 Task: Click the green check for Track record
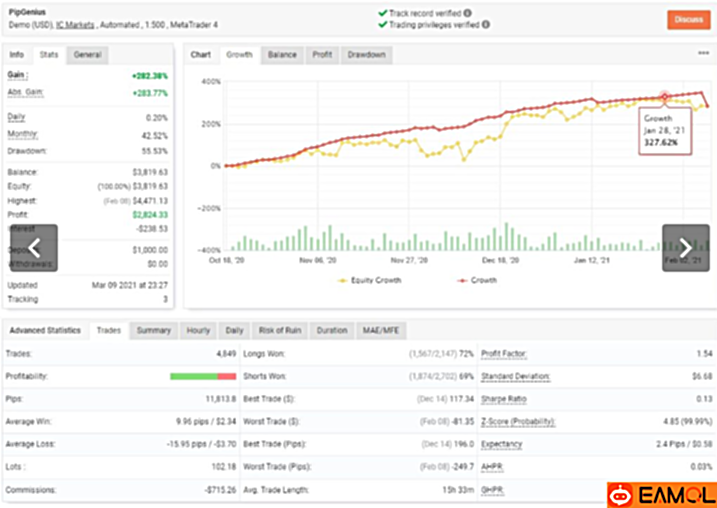383,14
